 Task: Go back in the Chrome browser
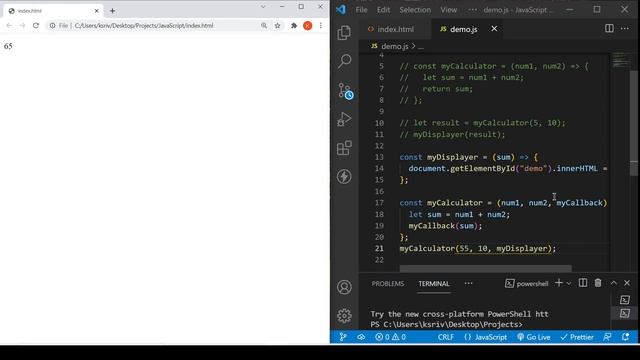(9, 25)
